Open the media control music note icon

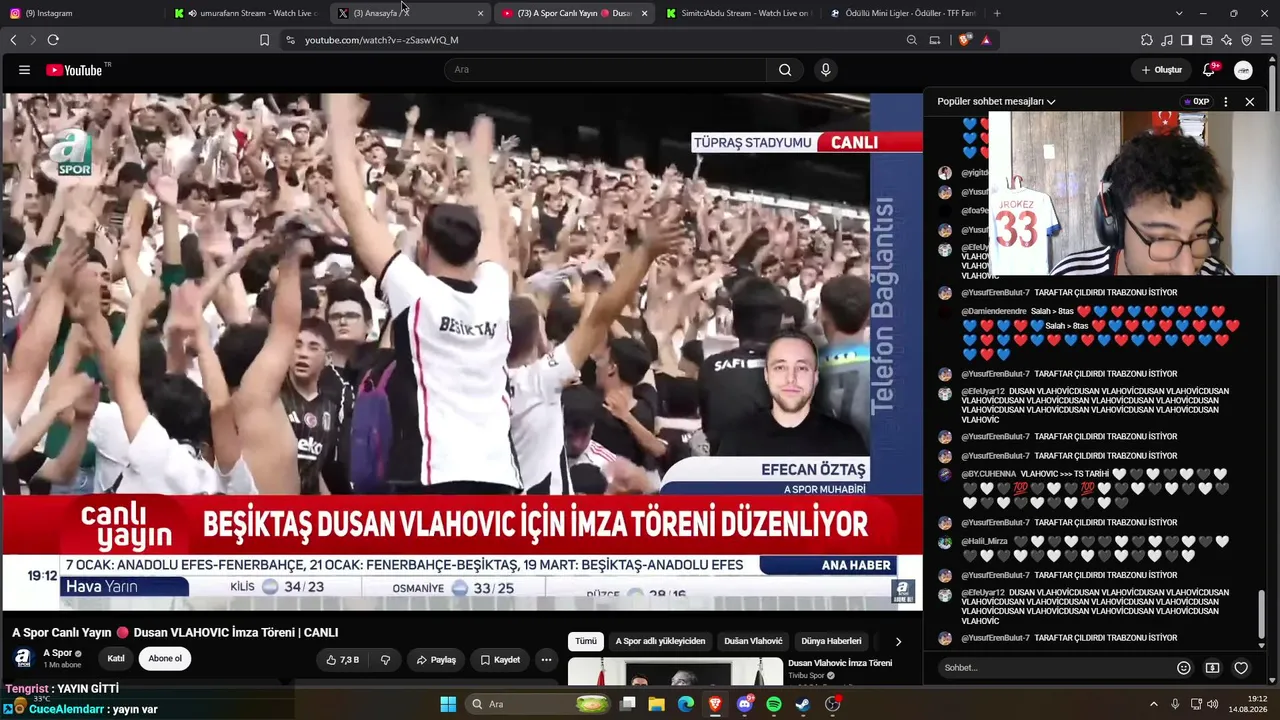click(x=1167, y=40)
